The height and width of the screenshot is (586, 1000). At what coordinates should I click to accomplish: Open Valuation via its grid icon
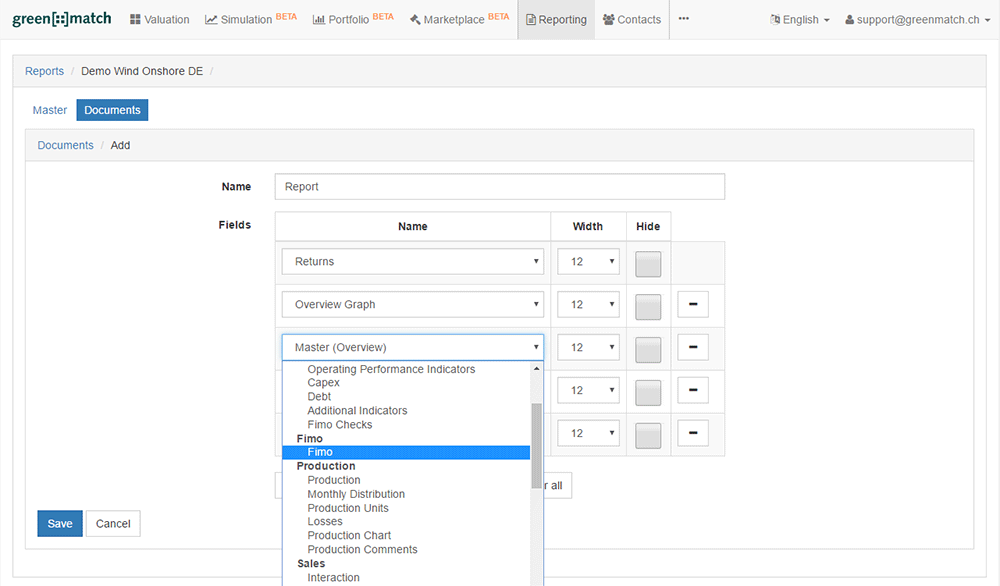tap(135, 20)
